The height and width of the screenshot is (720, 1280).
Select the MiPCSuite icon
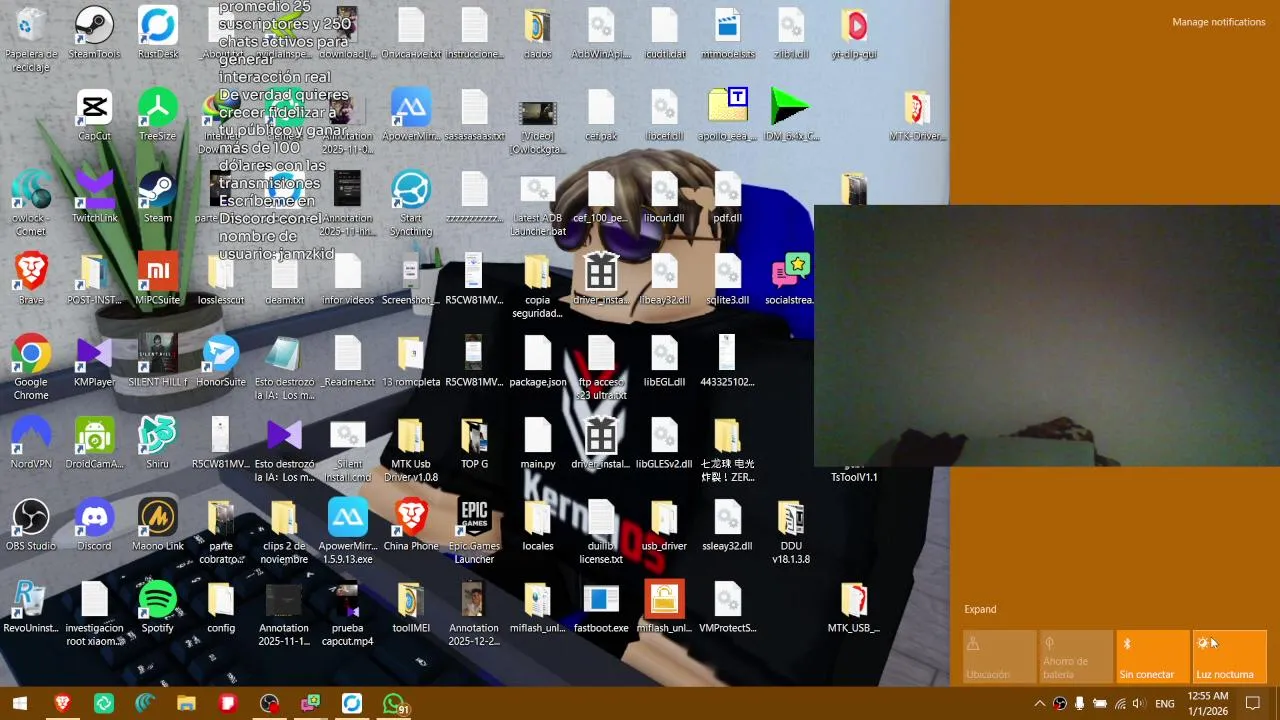(157, 279)
